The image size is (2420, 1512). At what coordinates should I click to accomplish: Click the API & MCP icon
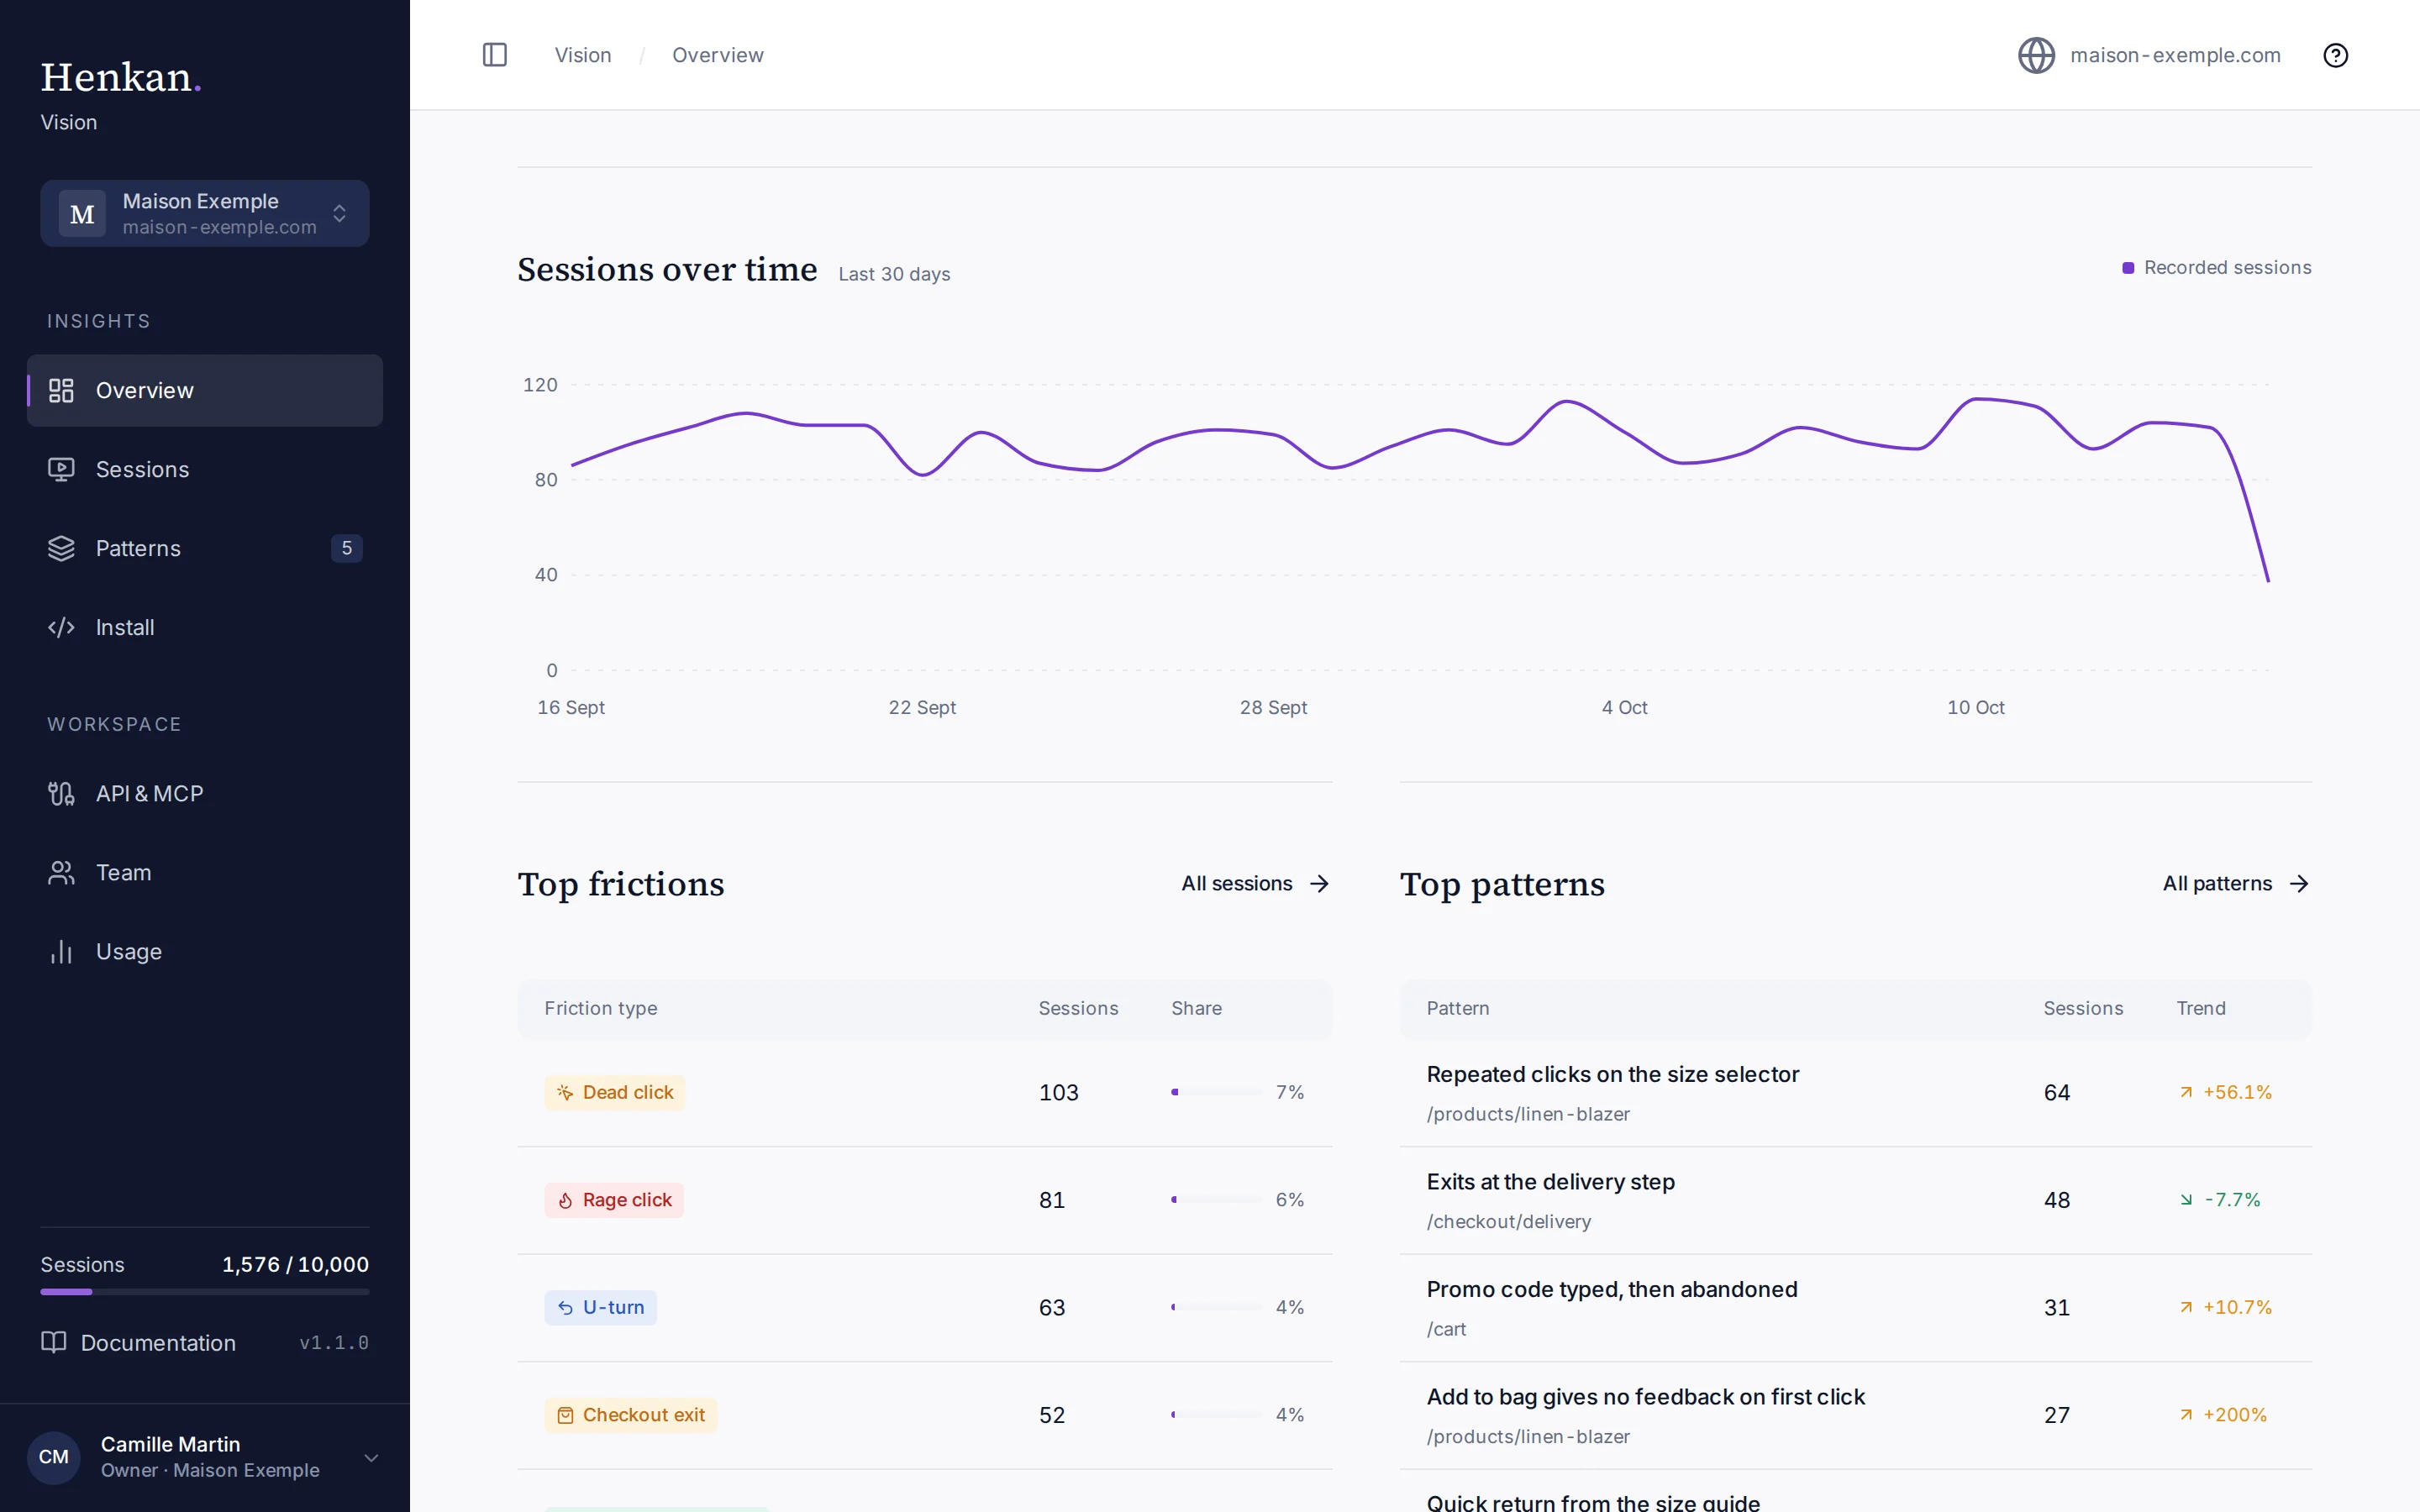coord(61,793)
